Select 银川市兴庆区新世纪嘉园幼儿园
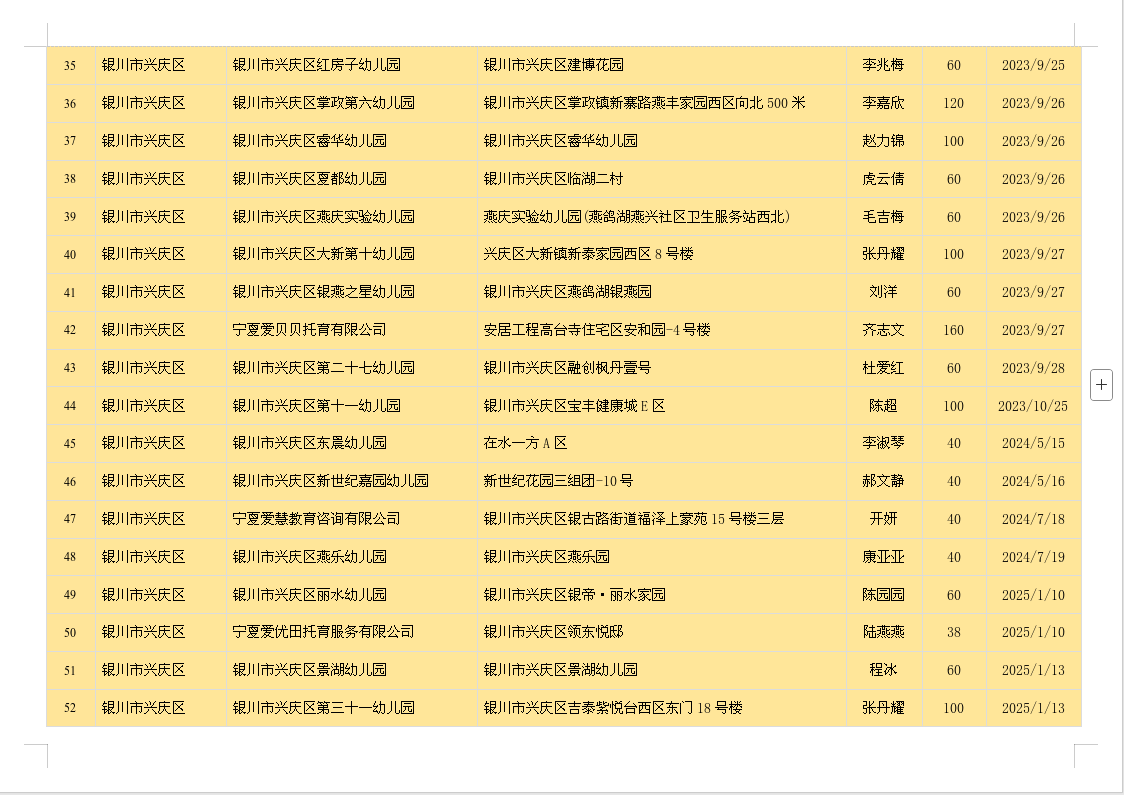 click(330, 482)
